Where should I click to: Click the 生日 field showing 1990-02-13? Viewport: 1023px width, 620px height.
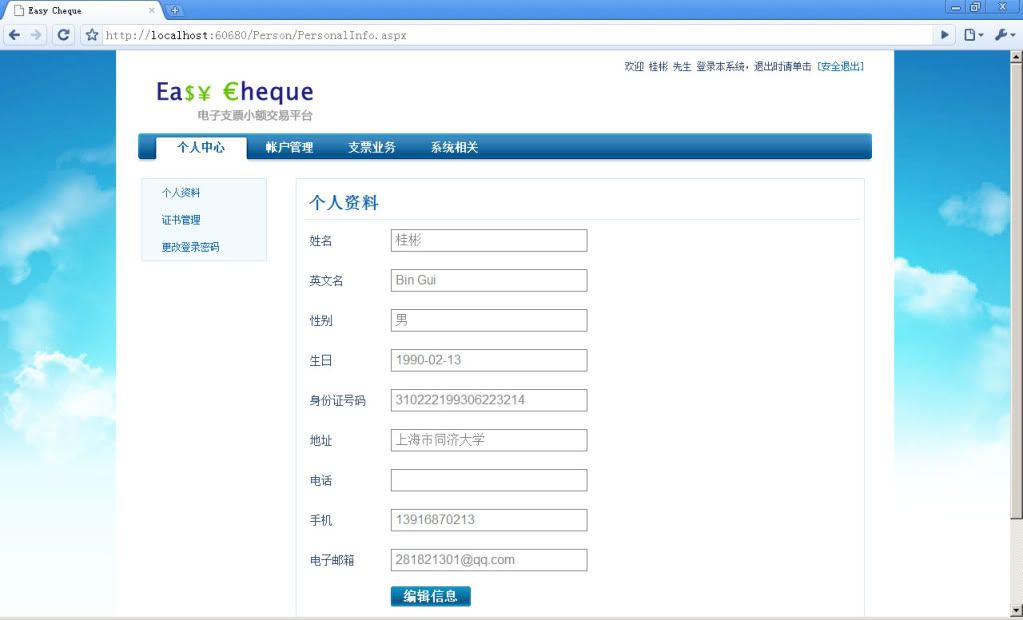tap(489, 360)
